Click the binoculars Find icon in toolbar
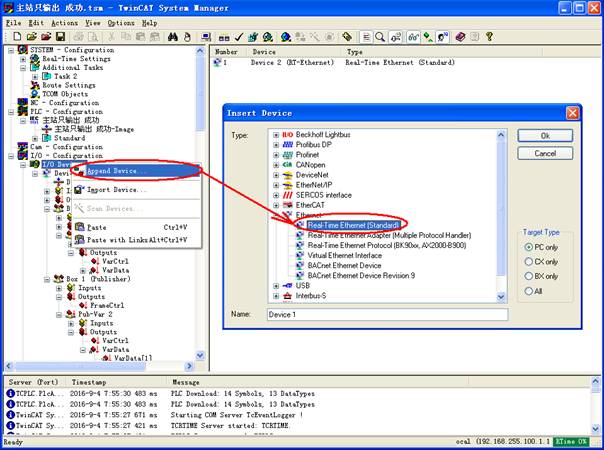 [172, 37]
